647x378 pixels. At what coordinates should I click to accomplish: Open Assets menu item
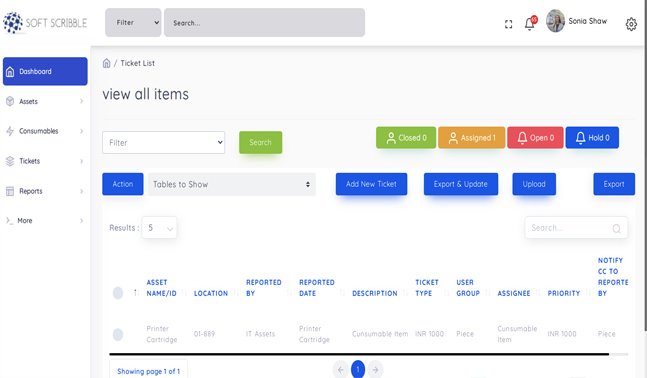tap(45, 101)
